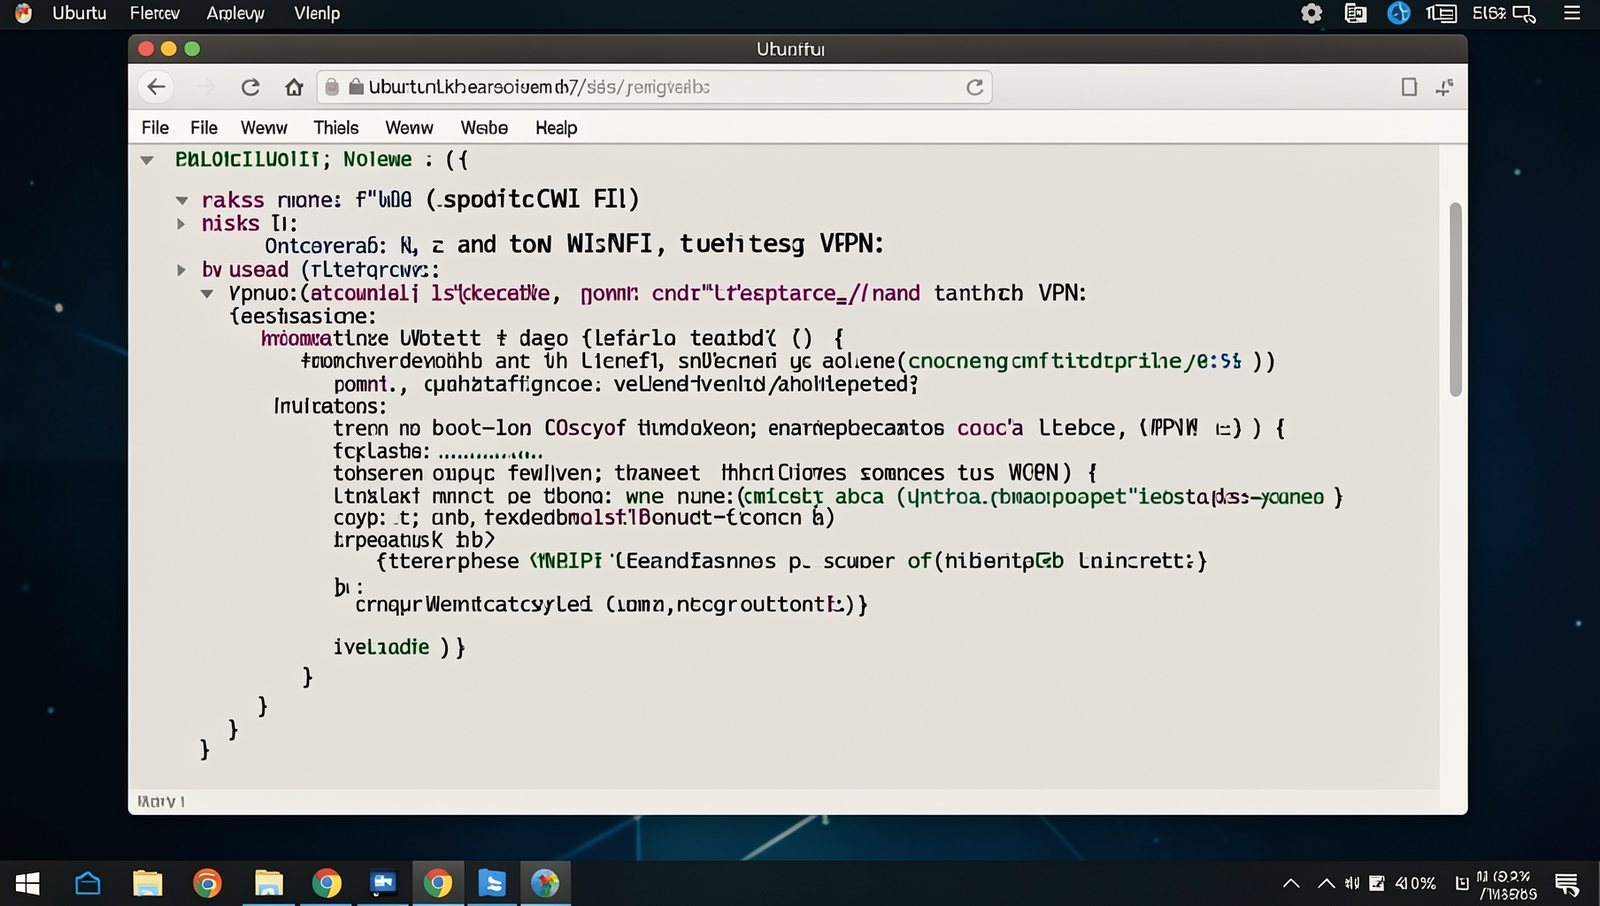Open the home page via the house icon
This screenshot has width=1600, height=906.
[x=294, y=87]
